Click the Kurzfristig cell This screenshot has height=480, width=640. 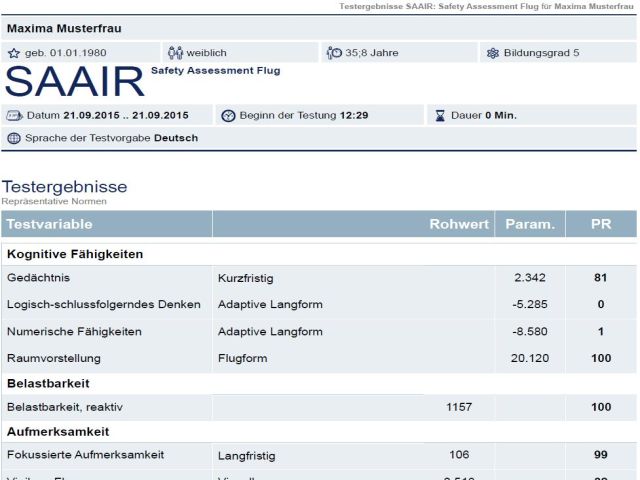point(246,278)
